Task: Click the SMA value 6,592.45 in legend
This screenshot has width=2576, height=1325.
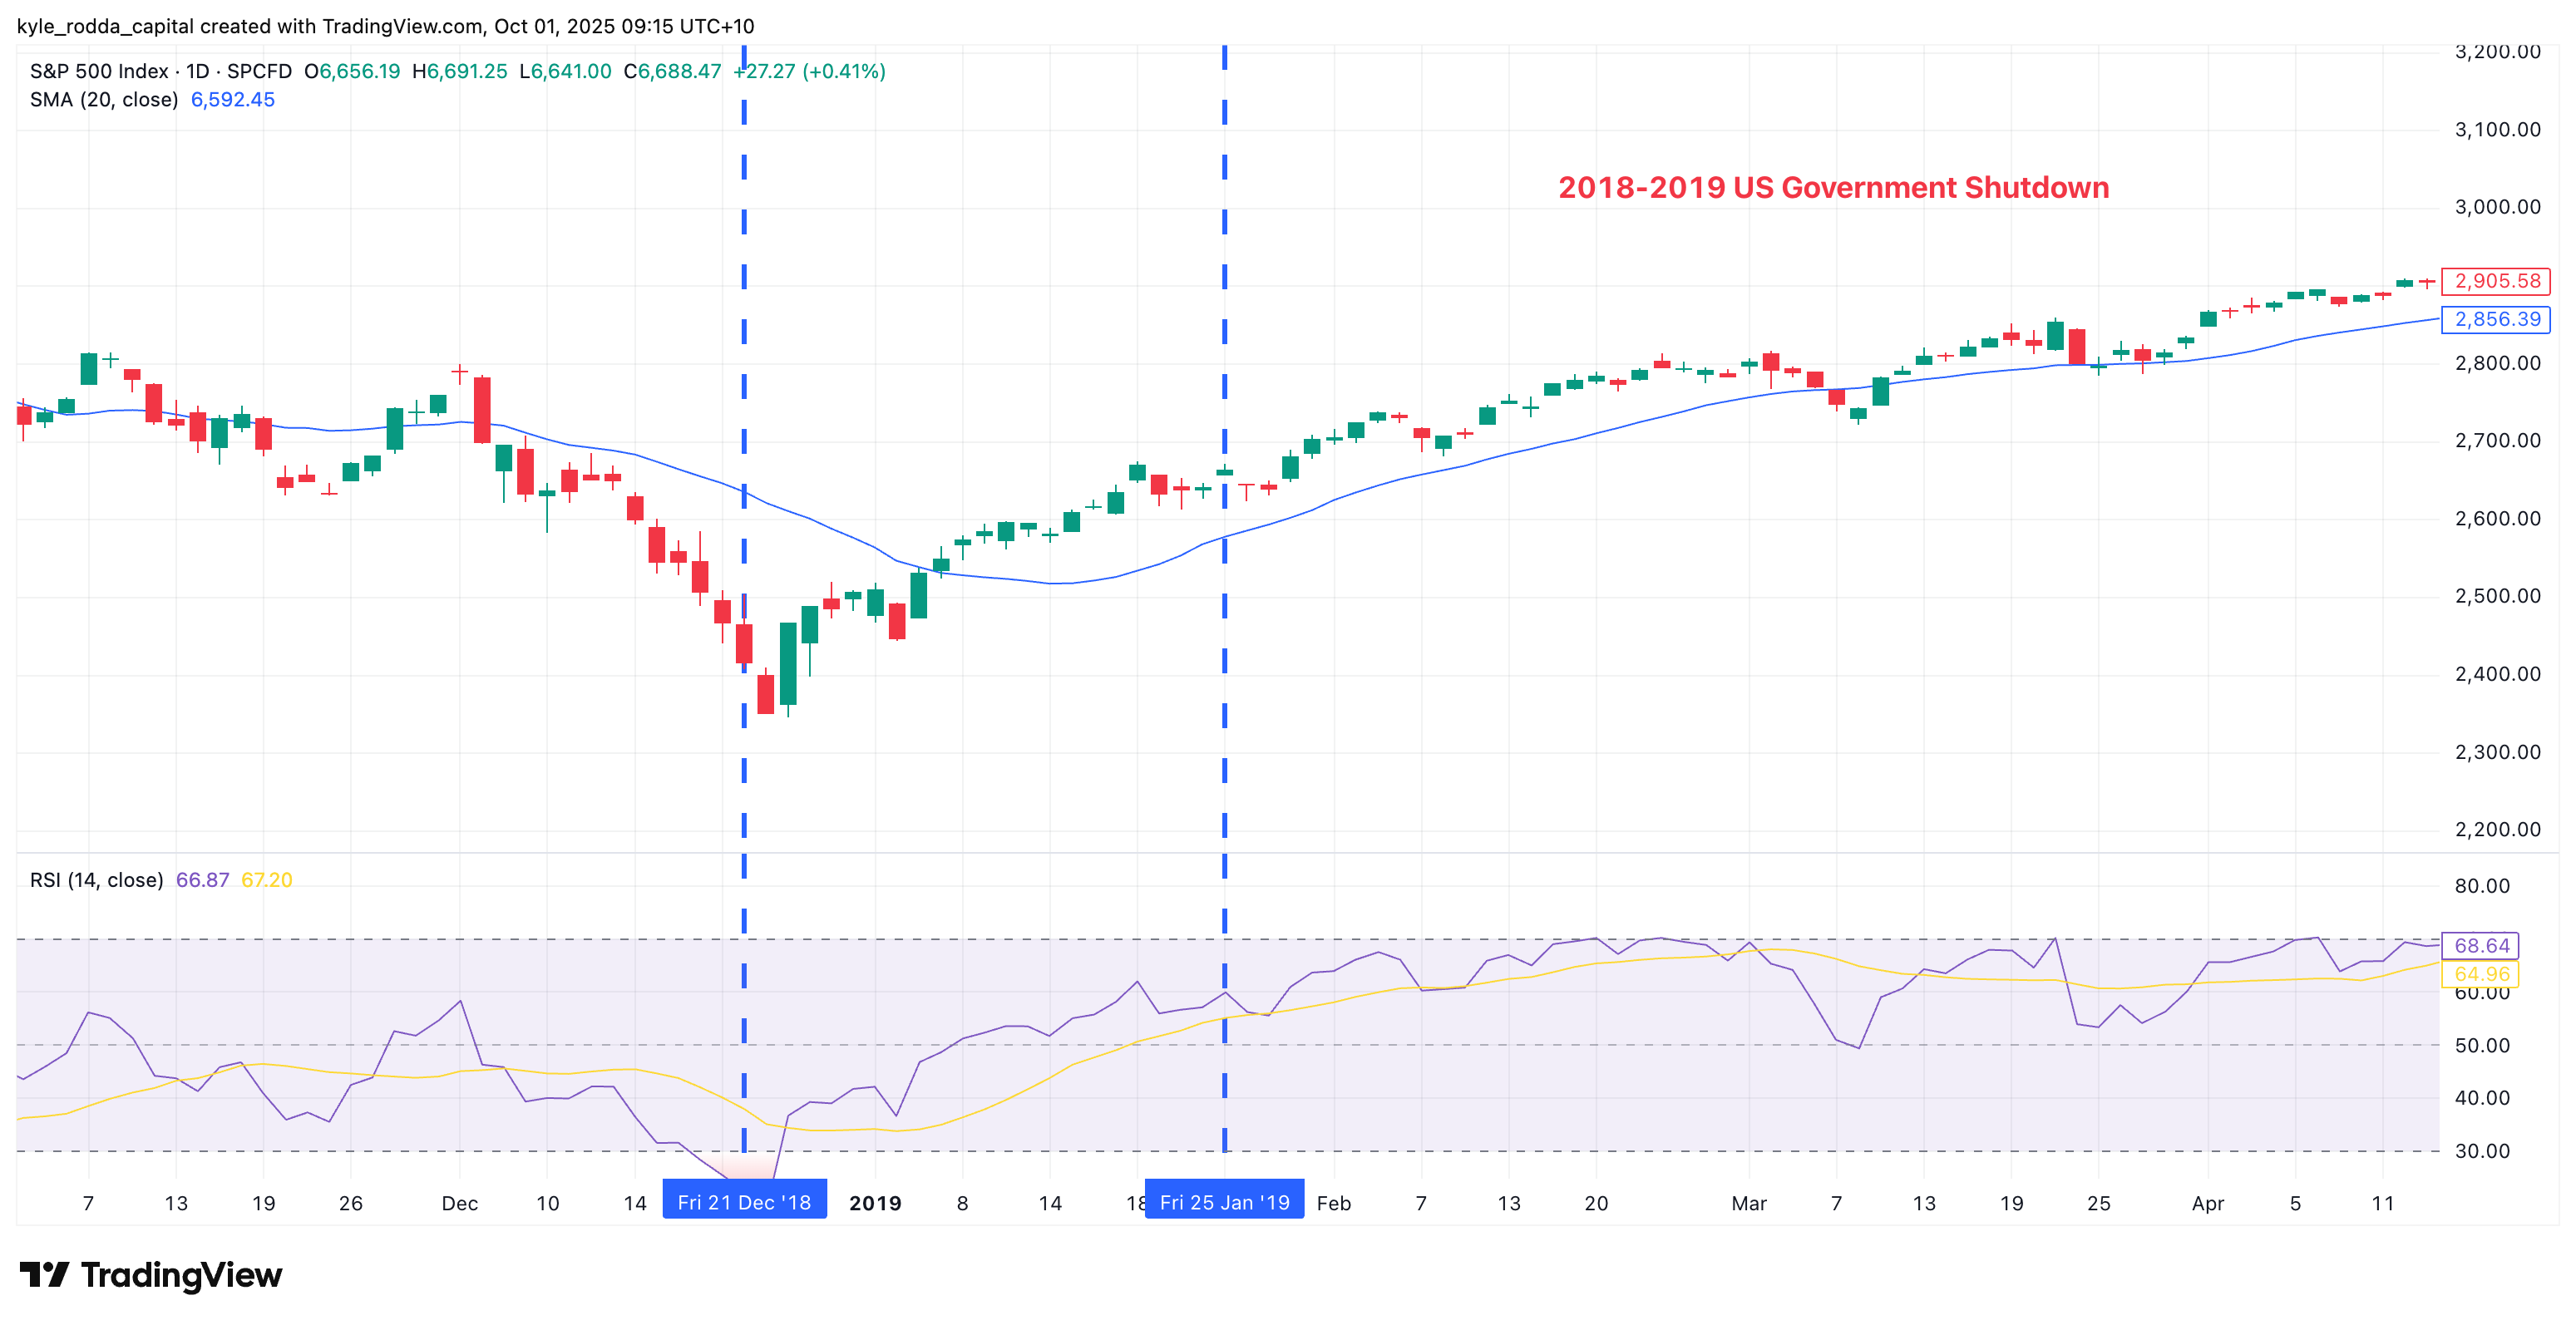Action: coord(232,100)
